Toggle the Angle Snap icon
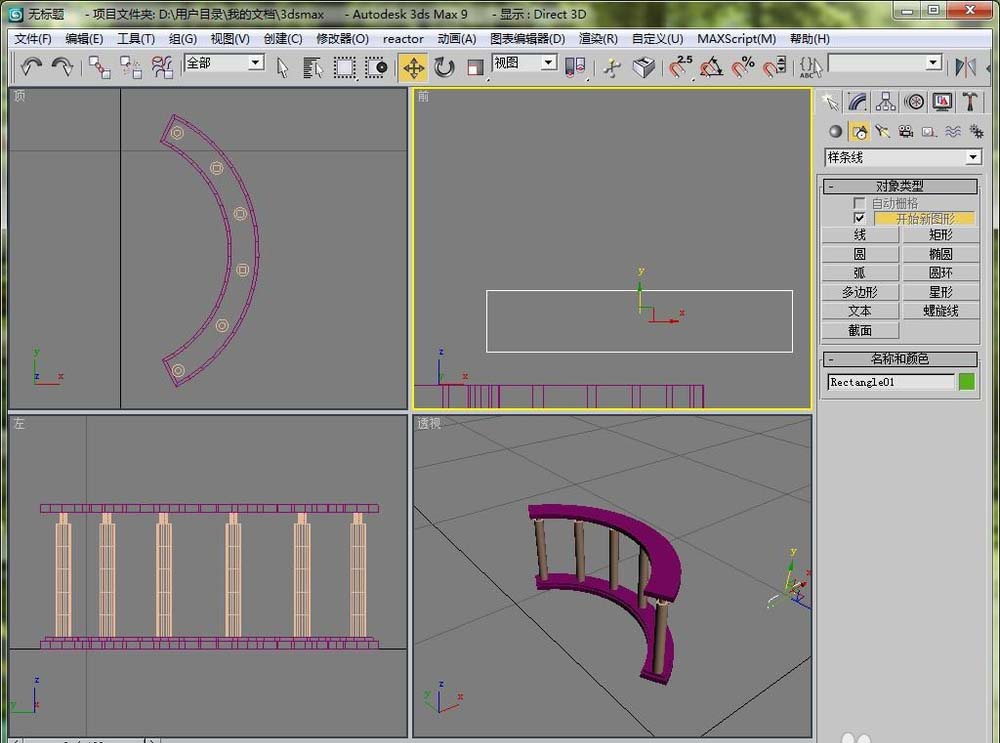Image resolution: width=1000 pixels, height=743 pixels. [x=711, y=67]
